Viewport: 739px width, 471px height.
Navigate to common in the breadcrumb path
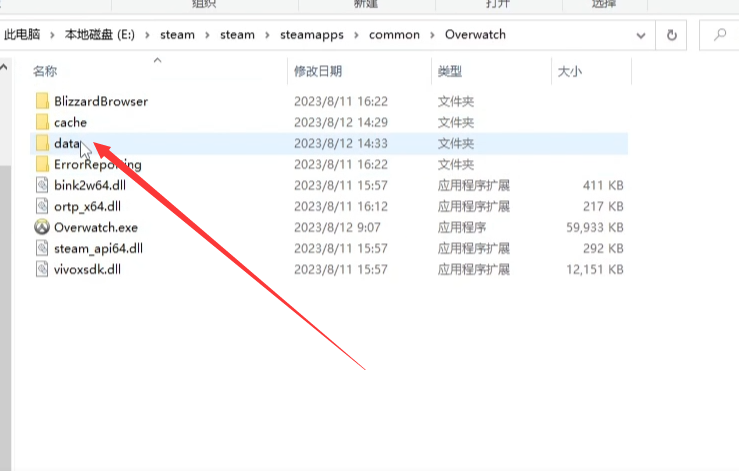[x=394, y=35]
